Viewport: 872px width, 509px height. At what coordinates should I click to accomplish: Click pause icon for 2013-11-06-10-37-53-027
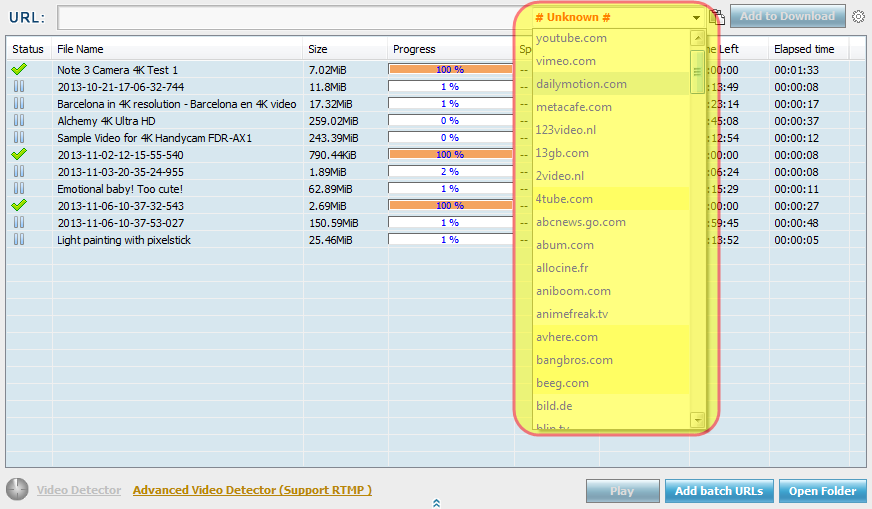coord(19,222)
